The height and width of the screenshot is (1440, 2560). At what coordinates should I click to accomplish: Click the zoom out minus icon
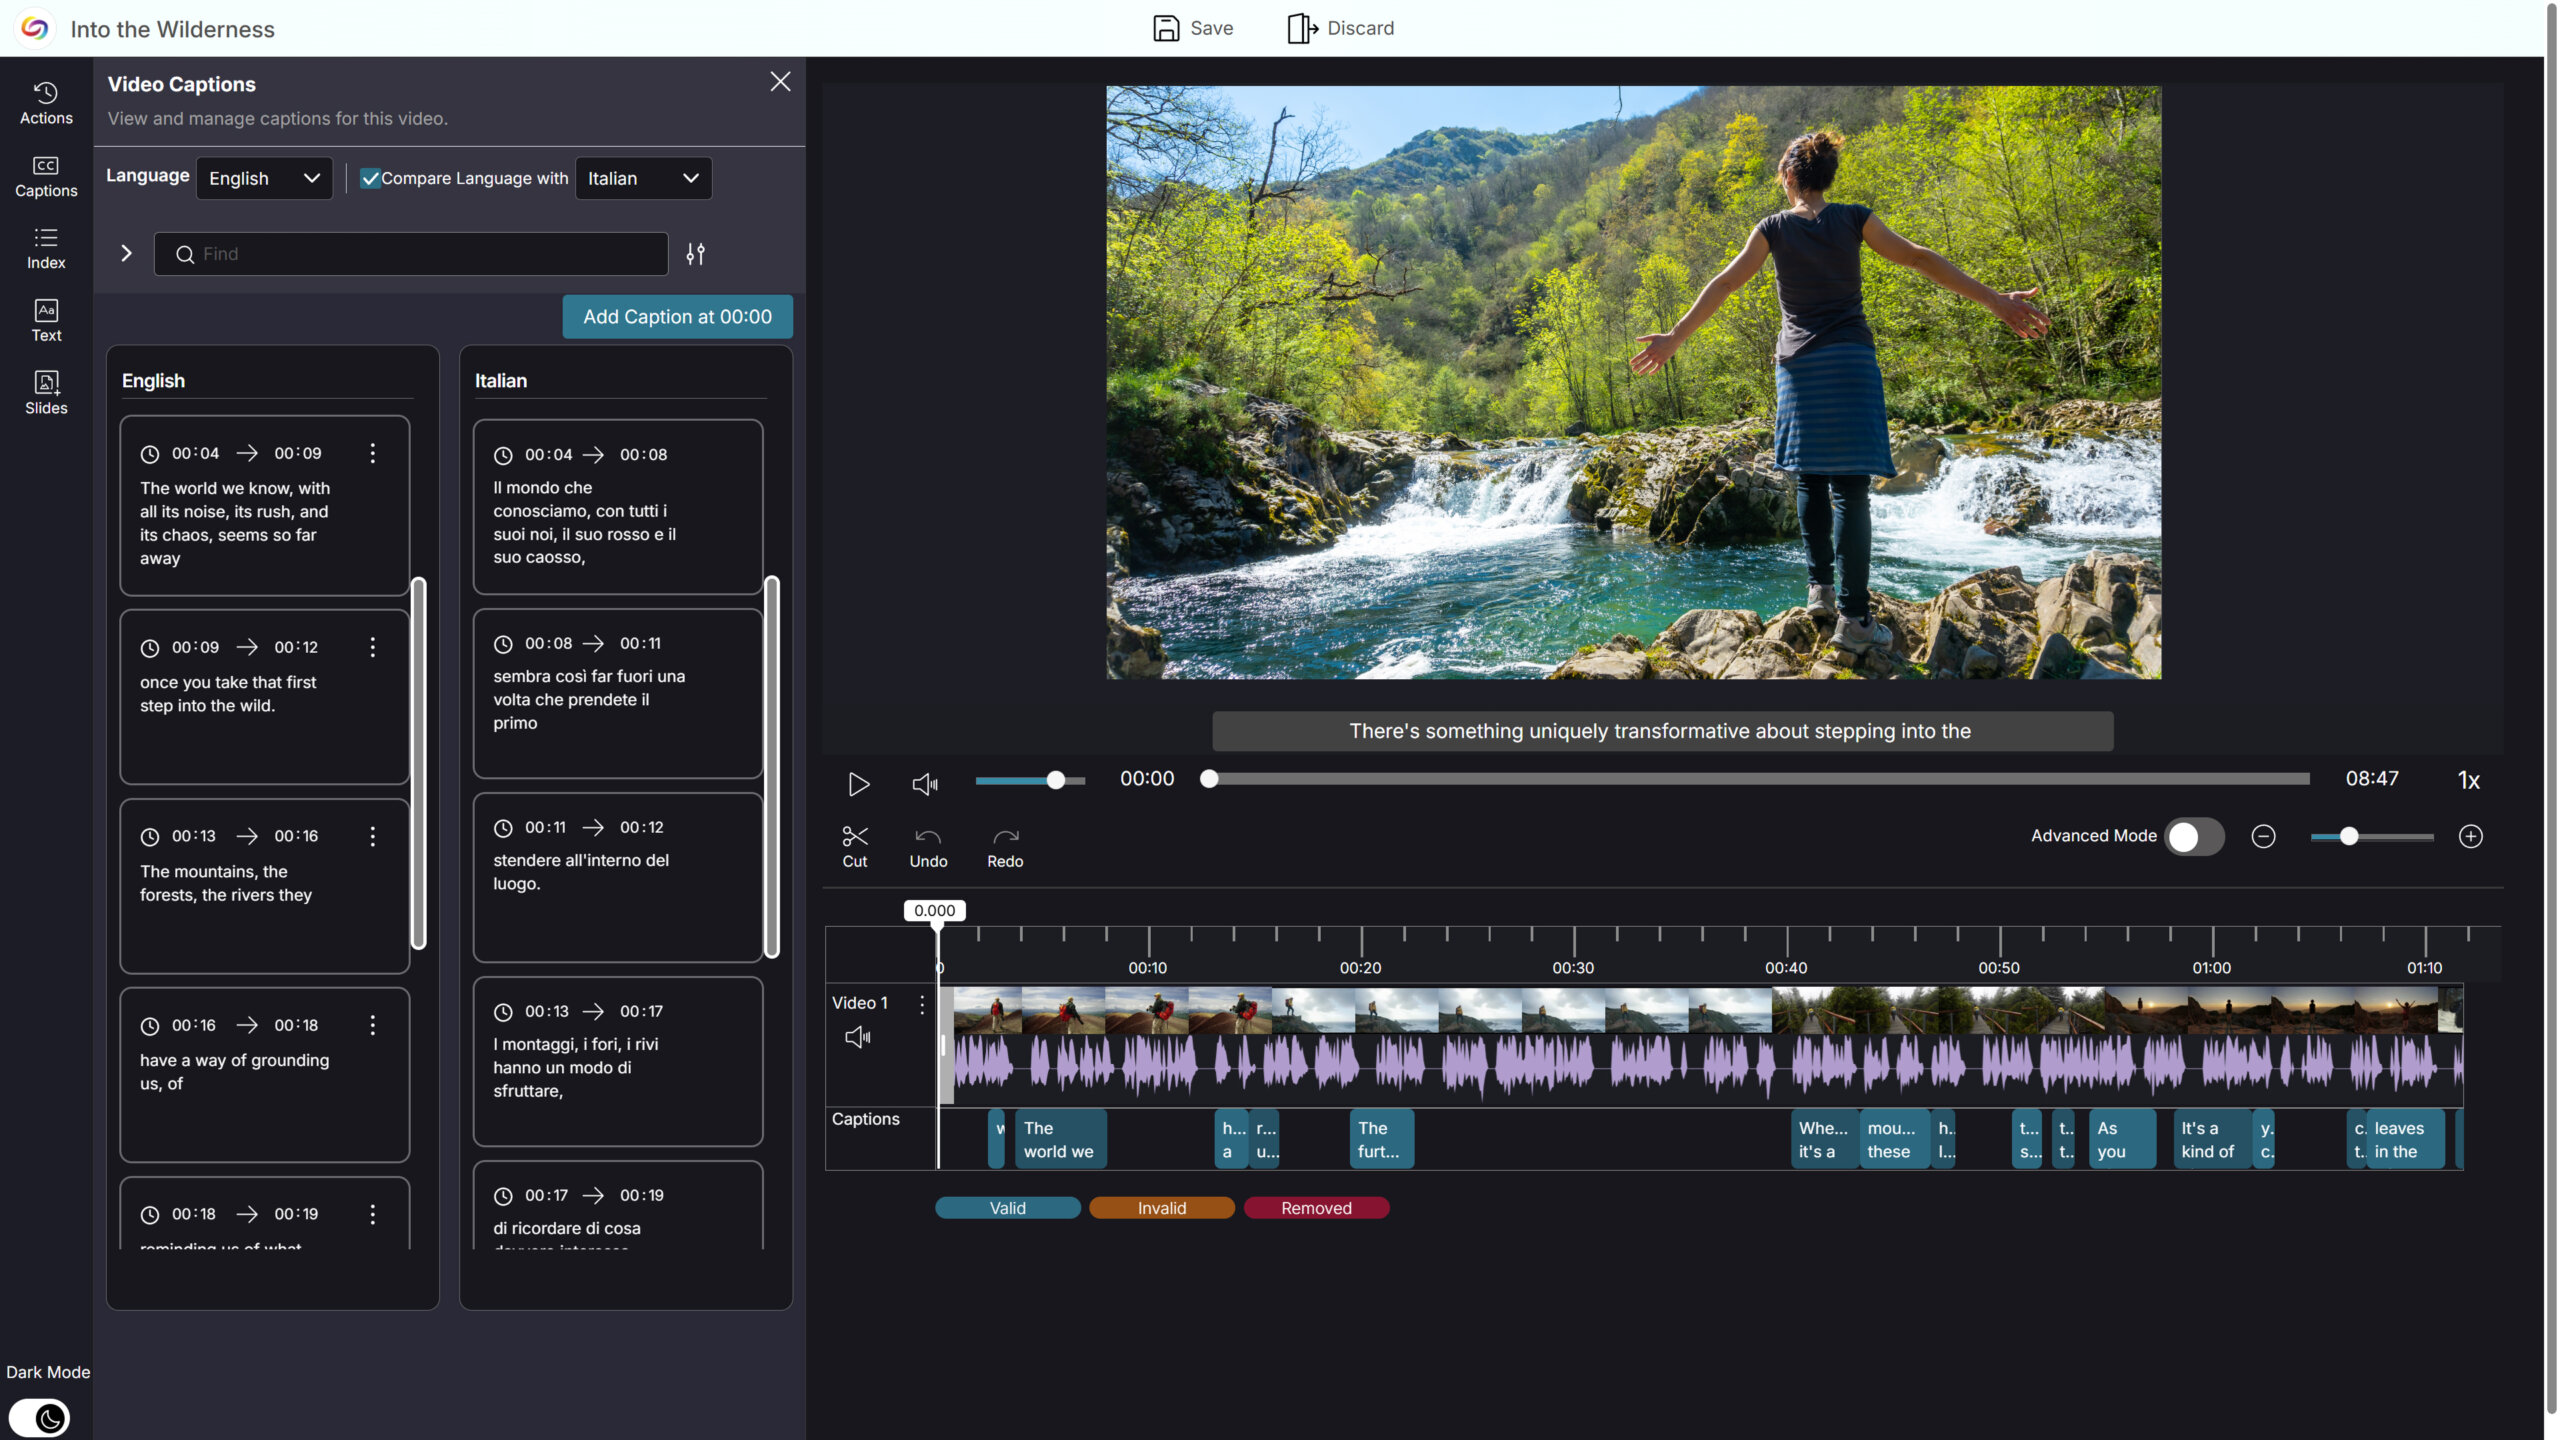pos(2263,836)
